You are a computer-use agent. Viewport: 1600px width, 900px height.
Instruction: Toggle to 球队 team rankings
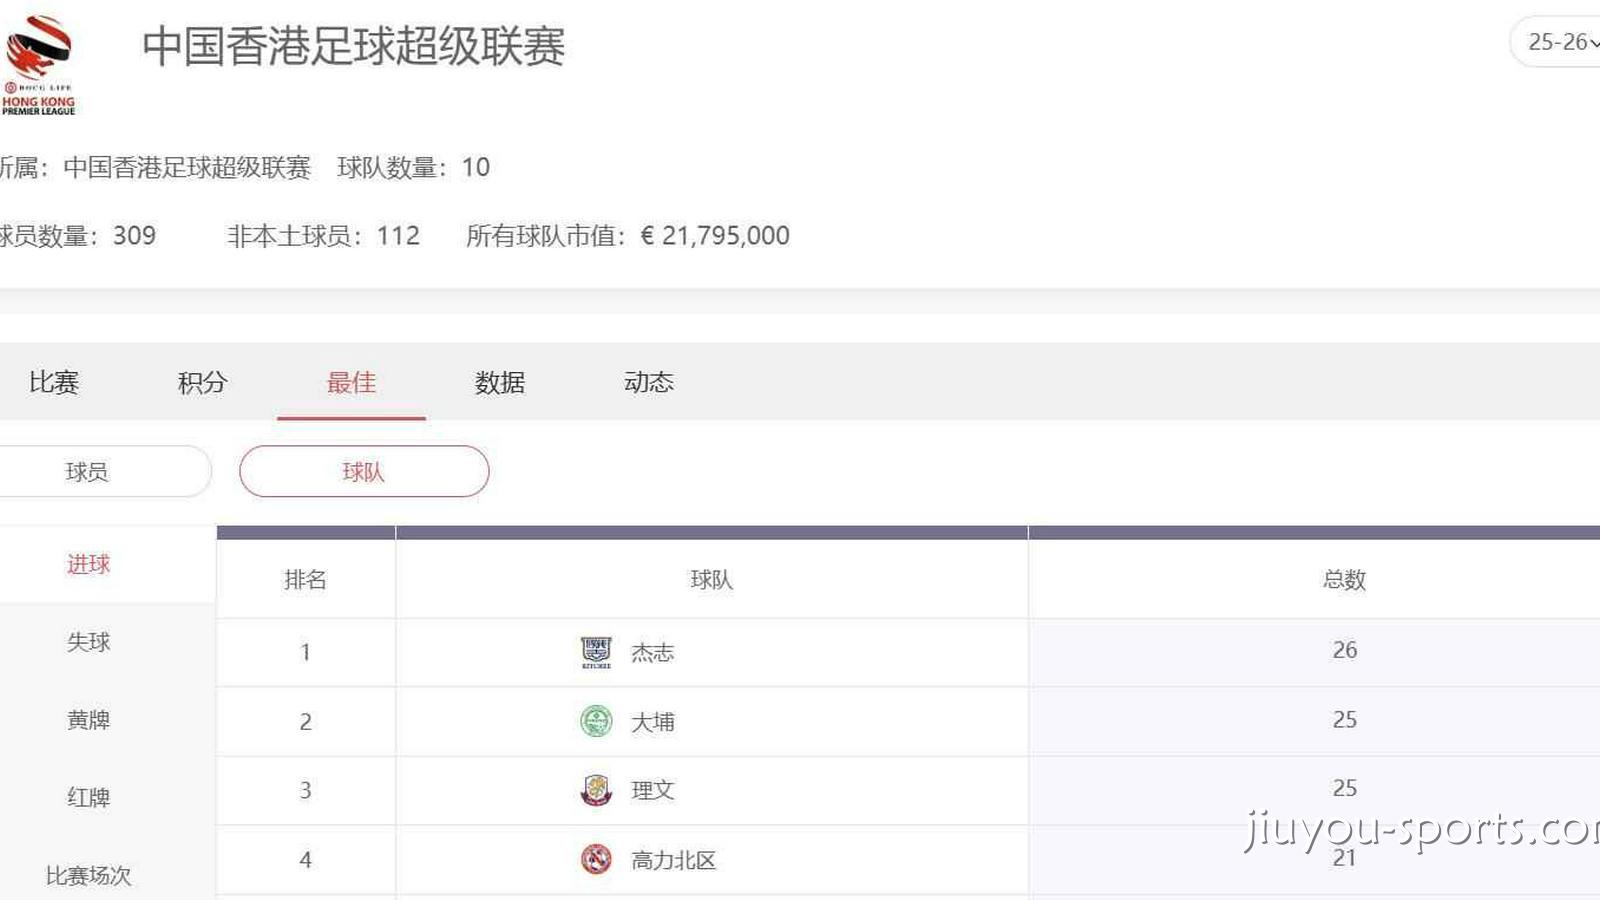tap(364, 471)
